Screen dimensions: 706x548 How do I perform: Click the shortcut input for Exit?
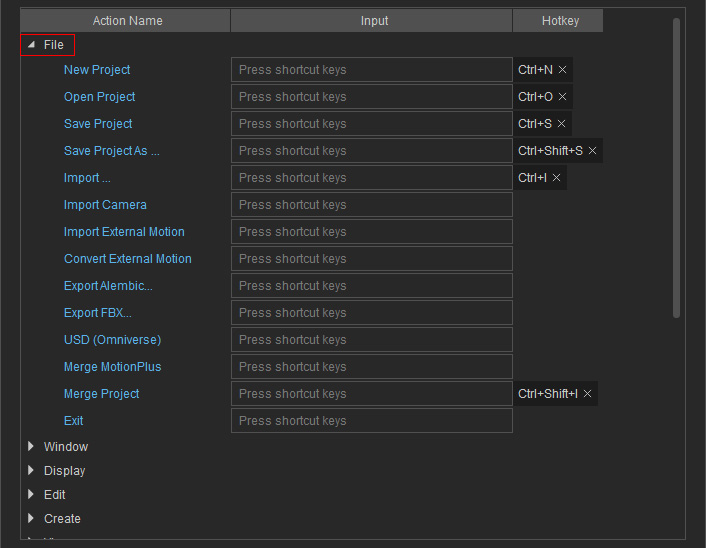click(x=371, y=421)
